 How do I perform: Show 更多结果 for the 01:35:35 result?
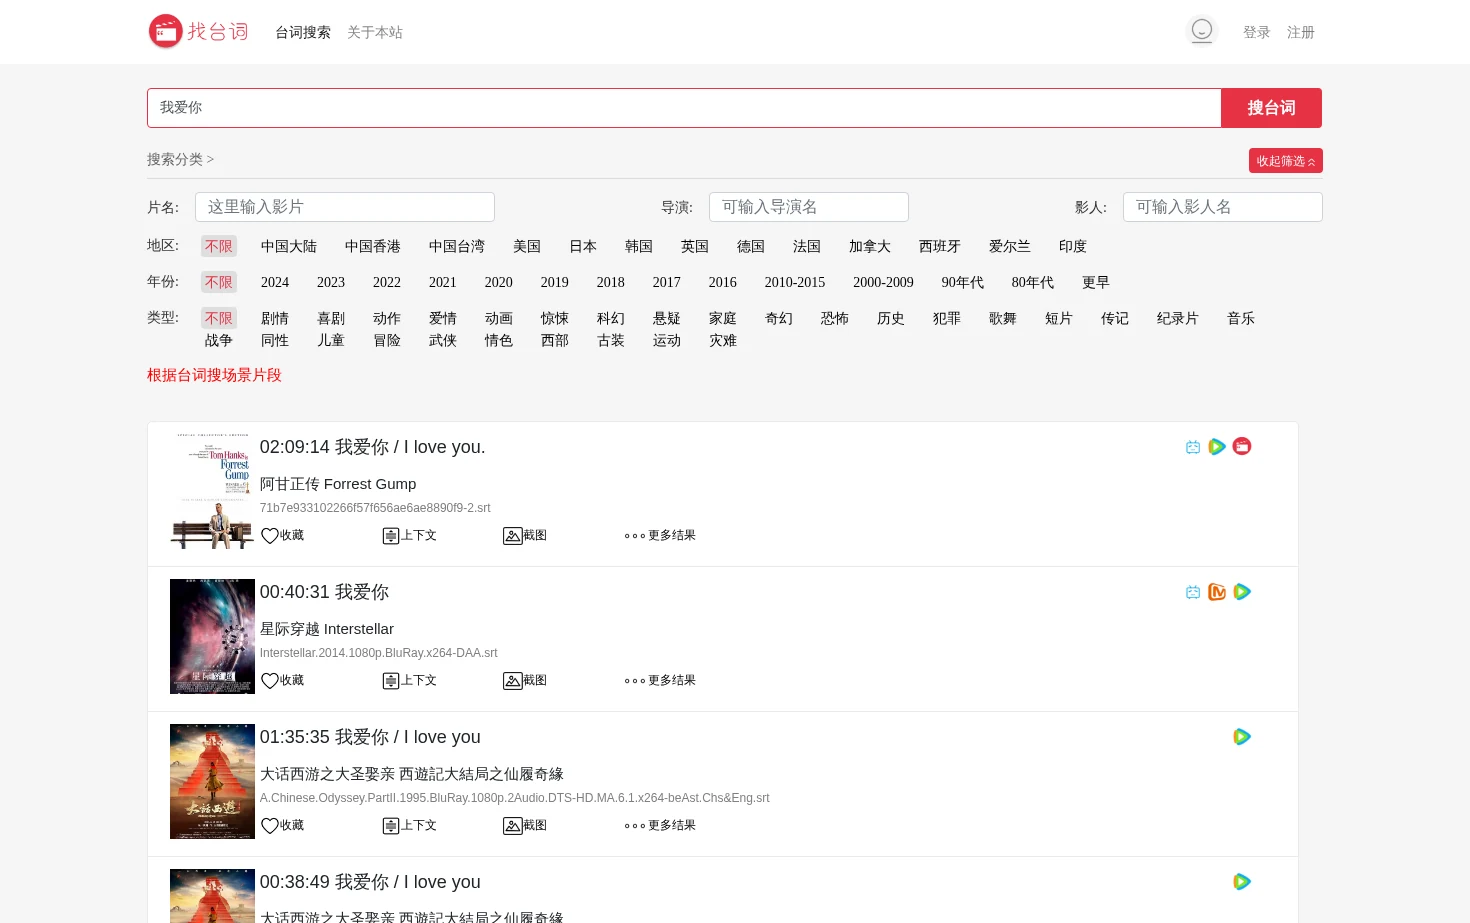click(x=660, y=826)
